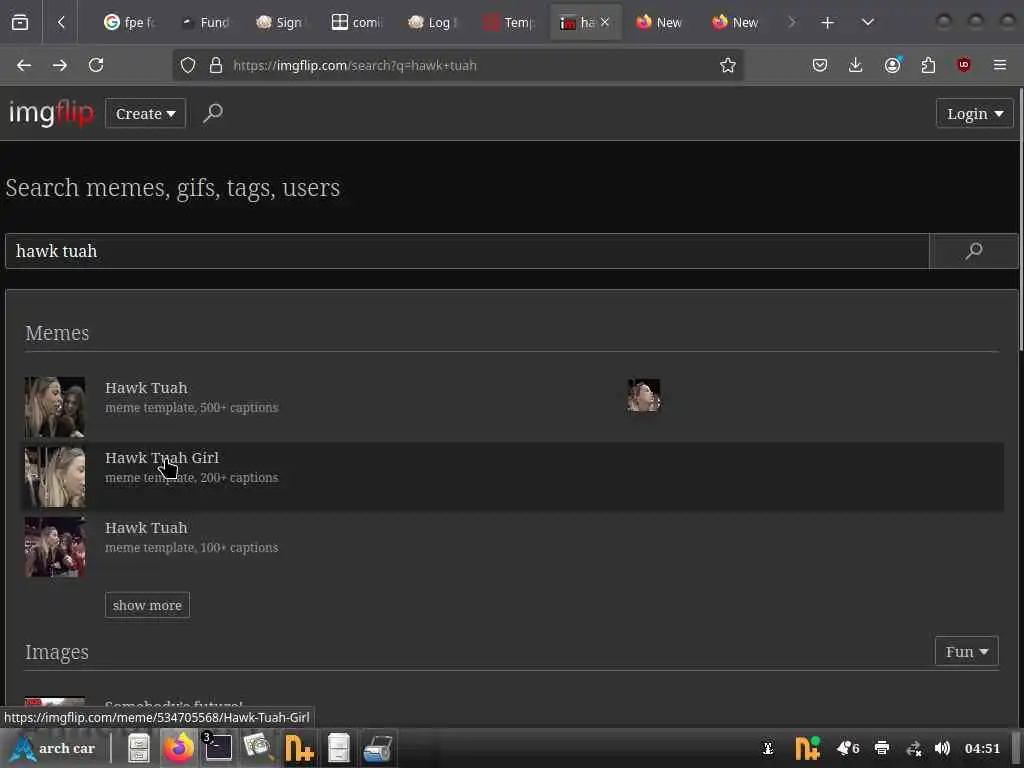List all tabs dropdown arrow
The width and height of the screenshot is (1024, 768).
point(867,23)
